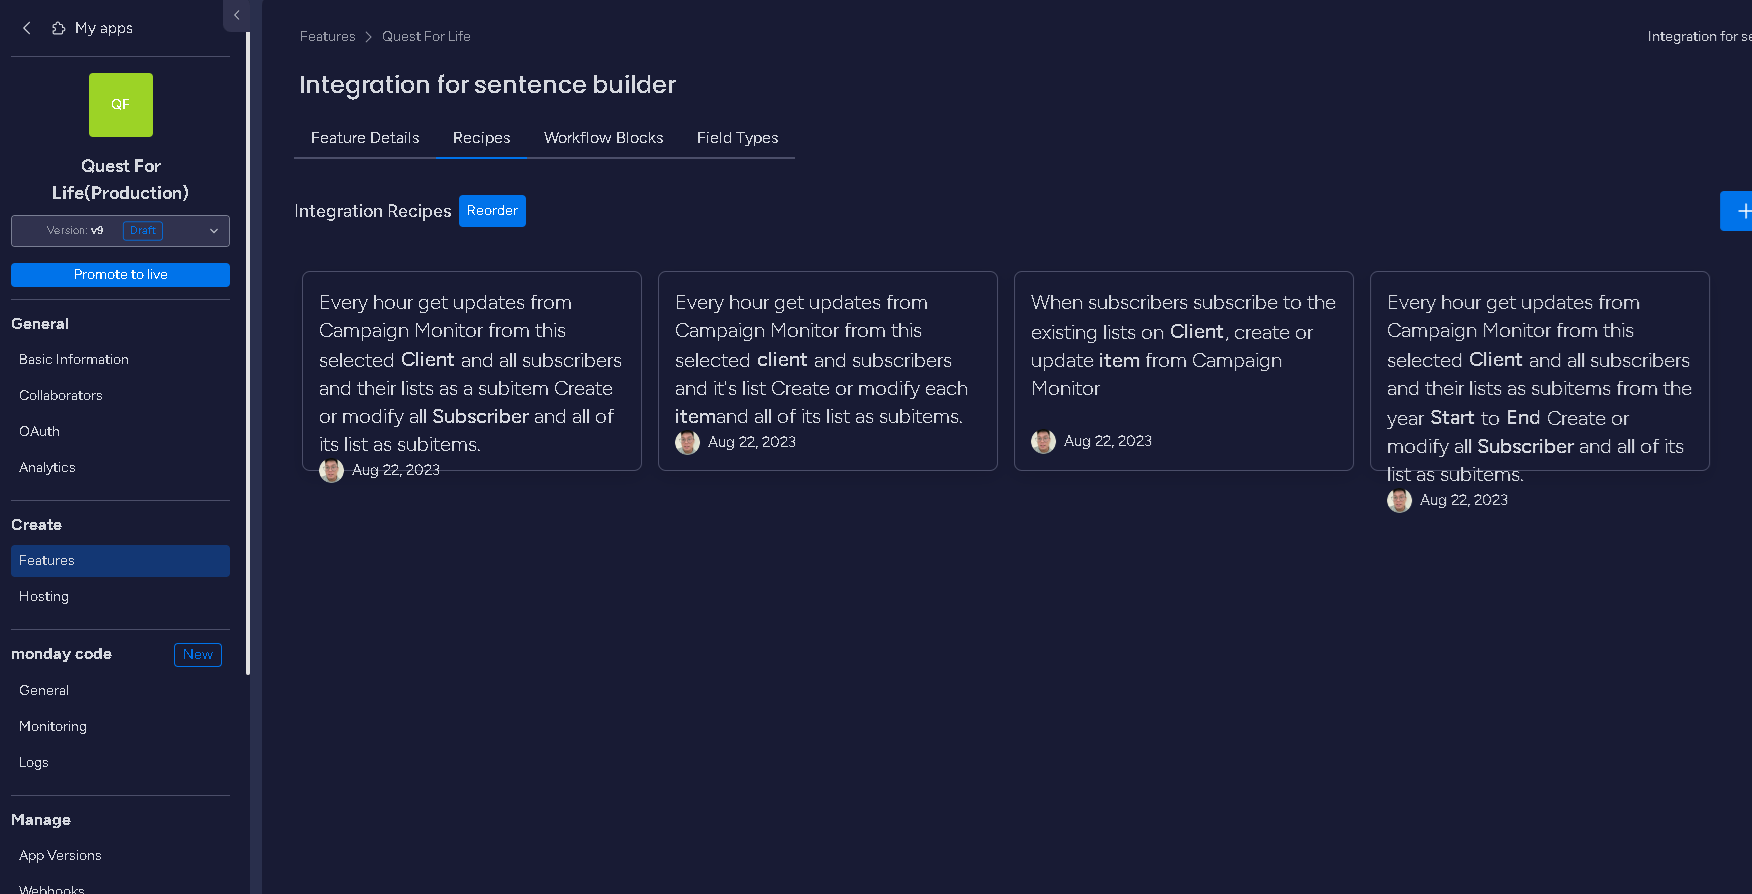Click the Features breadcrumb link
This screenshot has height=894, width=1752.
pos(328,36)
